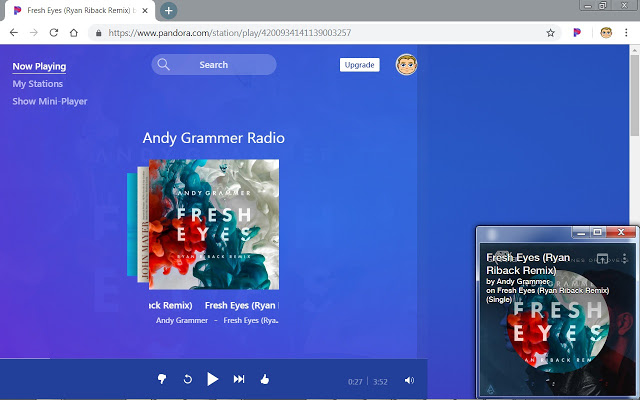
Task: Replay the current track
Action: coord(188,380)
